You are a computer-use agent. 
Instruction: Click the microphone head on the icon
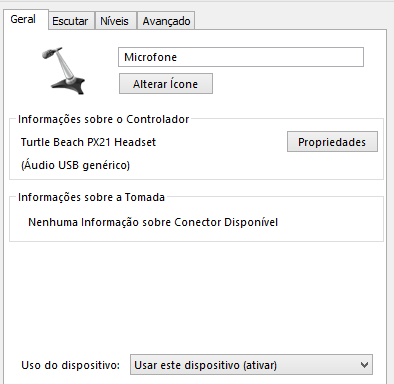pos(51,53)
